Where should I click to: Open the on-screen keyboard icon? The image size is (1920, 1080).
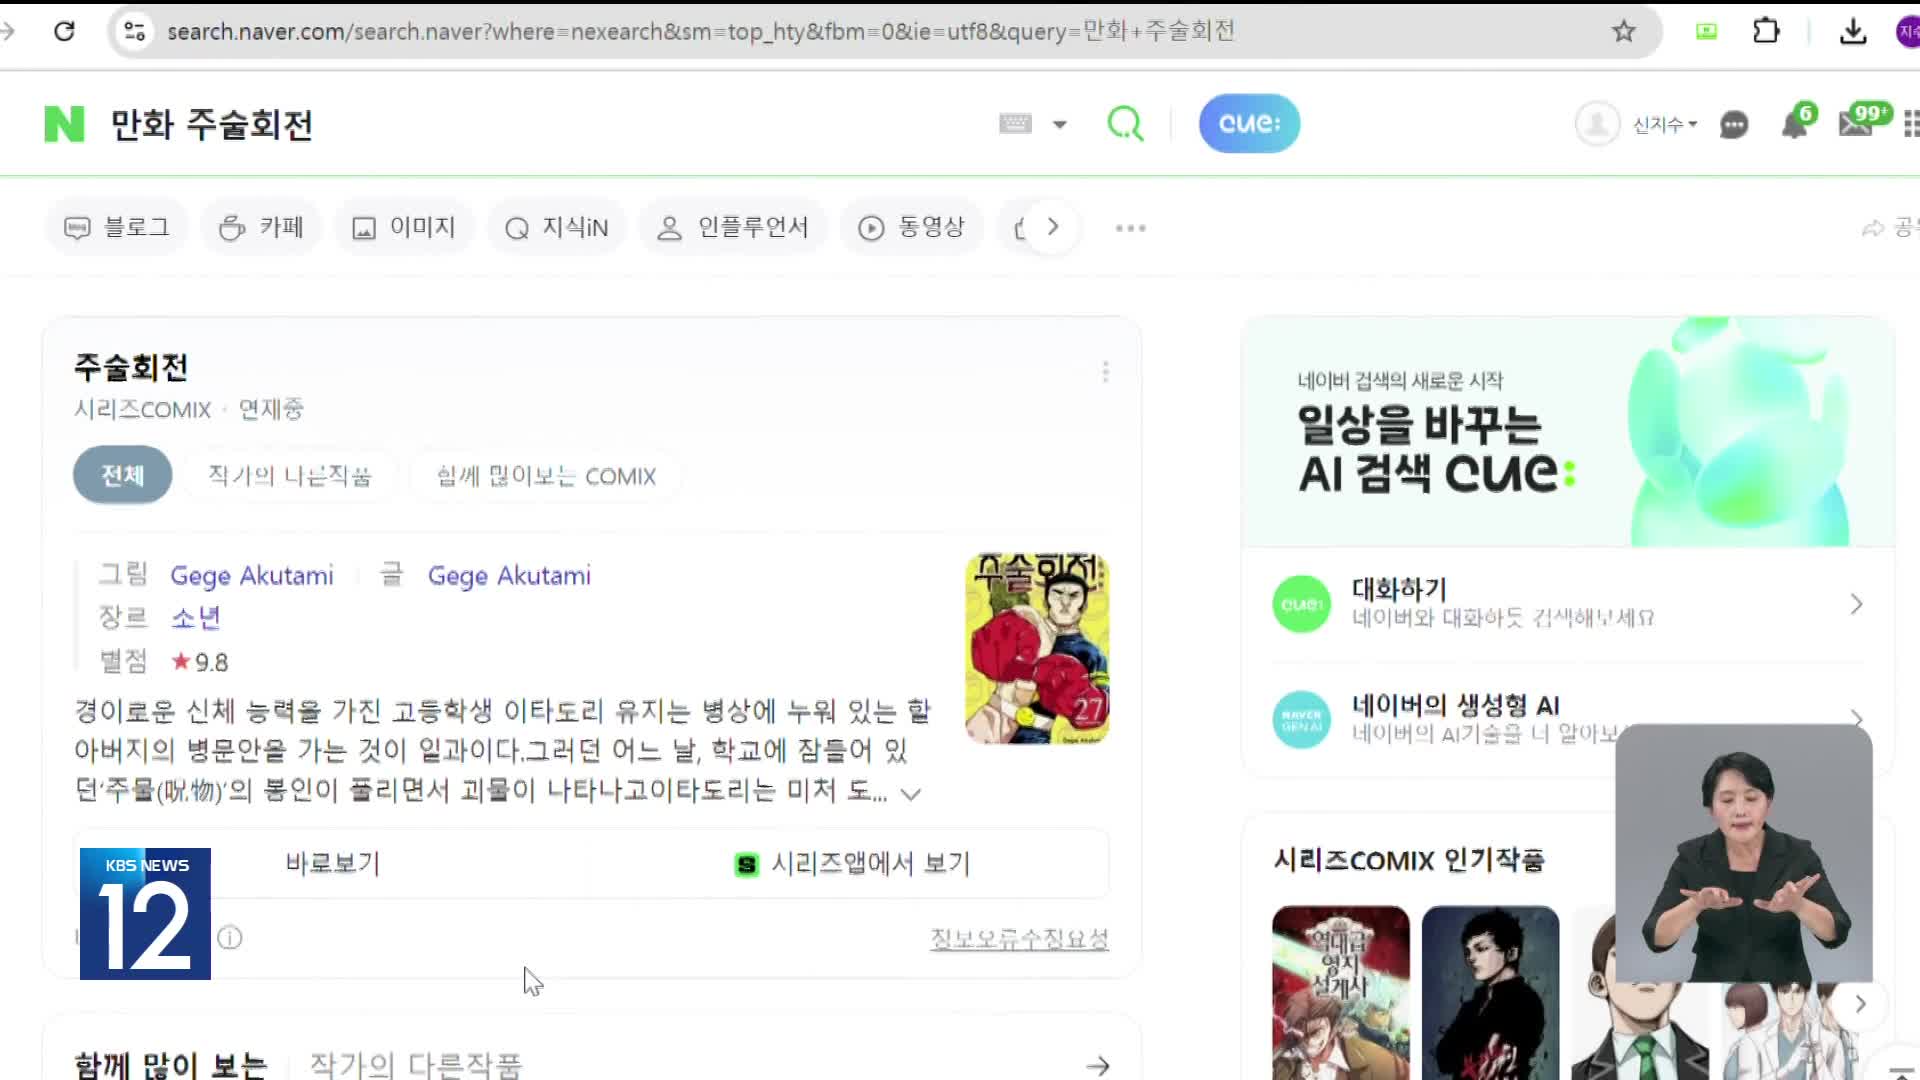pyautogui.click(x=1015, y=123)
